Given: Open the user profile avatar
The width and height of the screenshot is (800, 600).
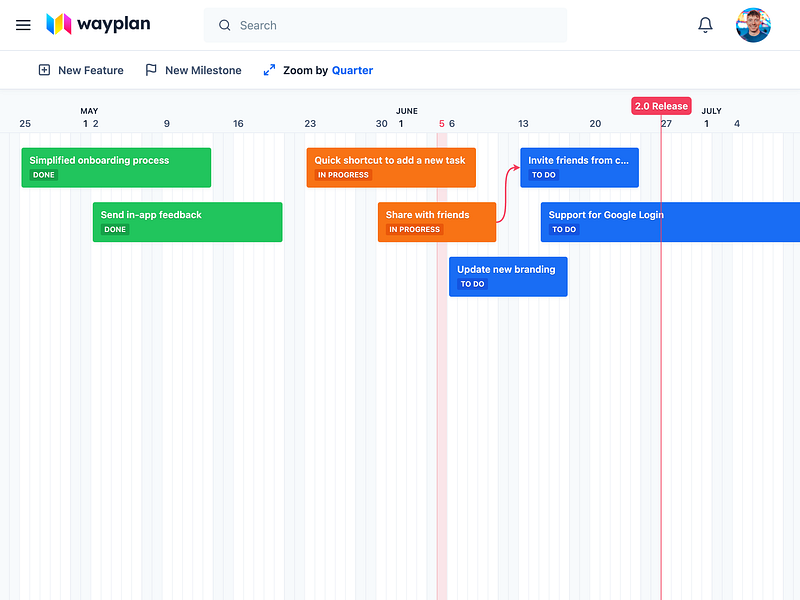Looking at the screenshot, I should 753,25.
